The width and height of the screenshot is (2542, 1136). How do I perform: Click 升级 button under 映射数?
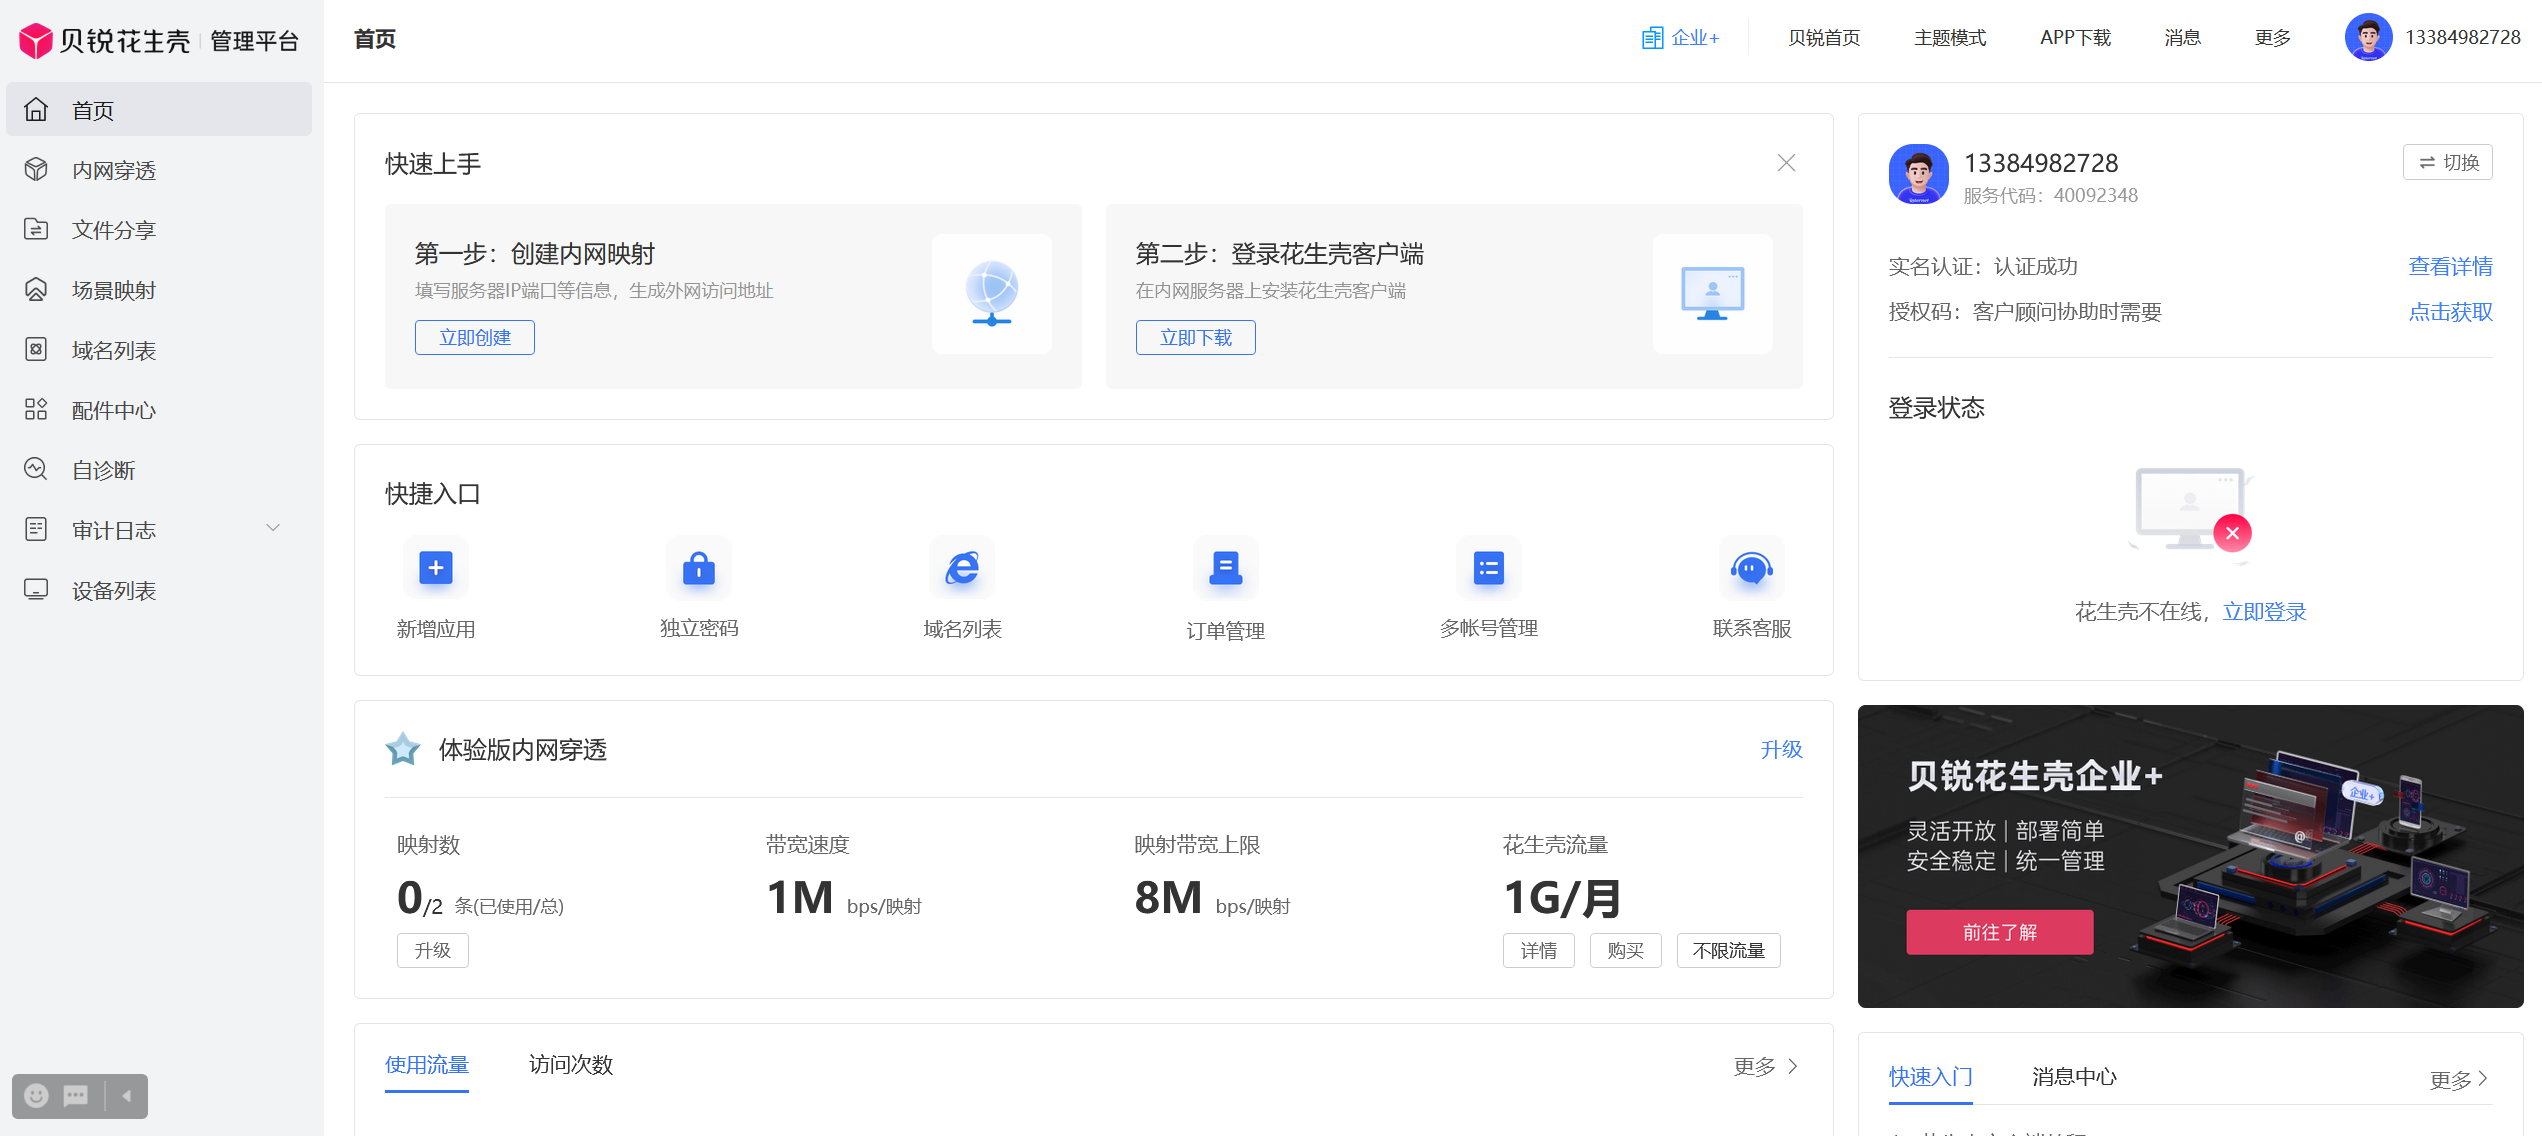click(433, 950)
